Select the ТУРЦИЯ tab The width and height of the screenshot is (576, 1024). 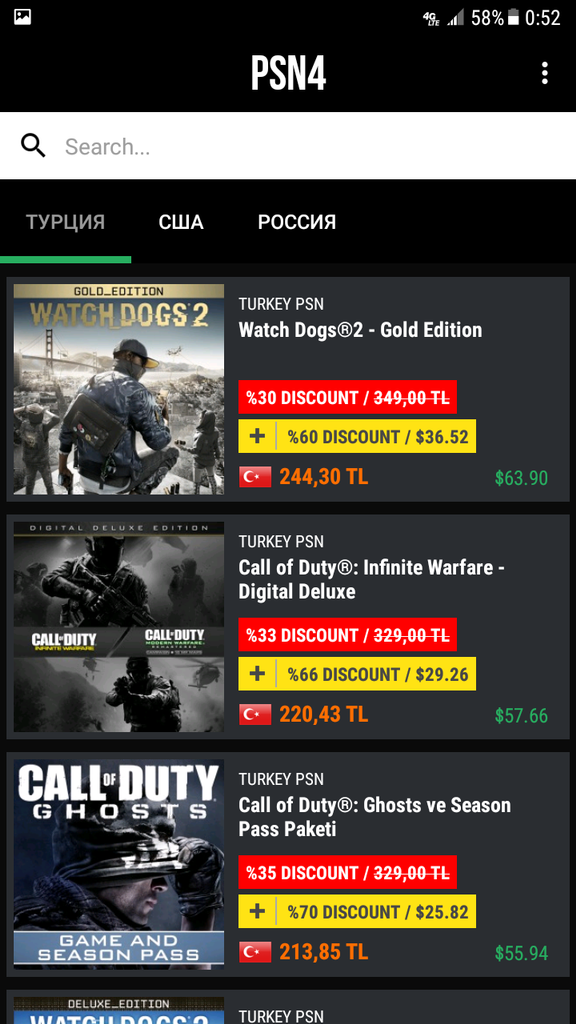point(65,222)
